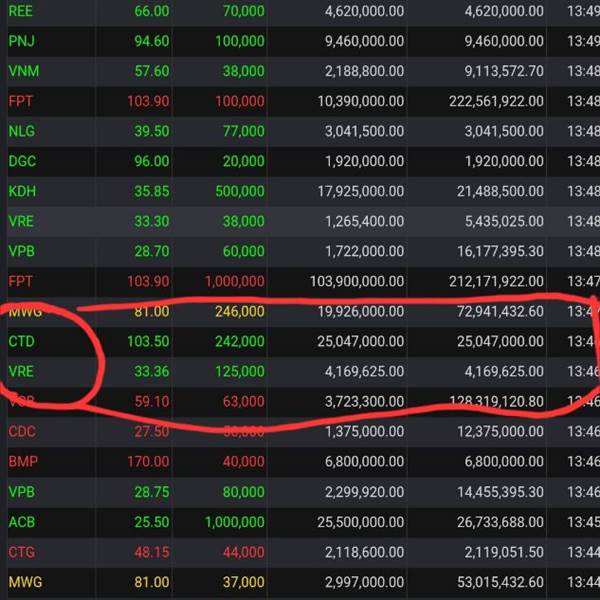Screen dimensions: 600x600
Task: Click total 5,435,025.00 in VRE row
Action: pyautogui.click(x=504, y=221)
